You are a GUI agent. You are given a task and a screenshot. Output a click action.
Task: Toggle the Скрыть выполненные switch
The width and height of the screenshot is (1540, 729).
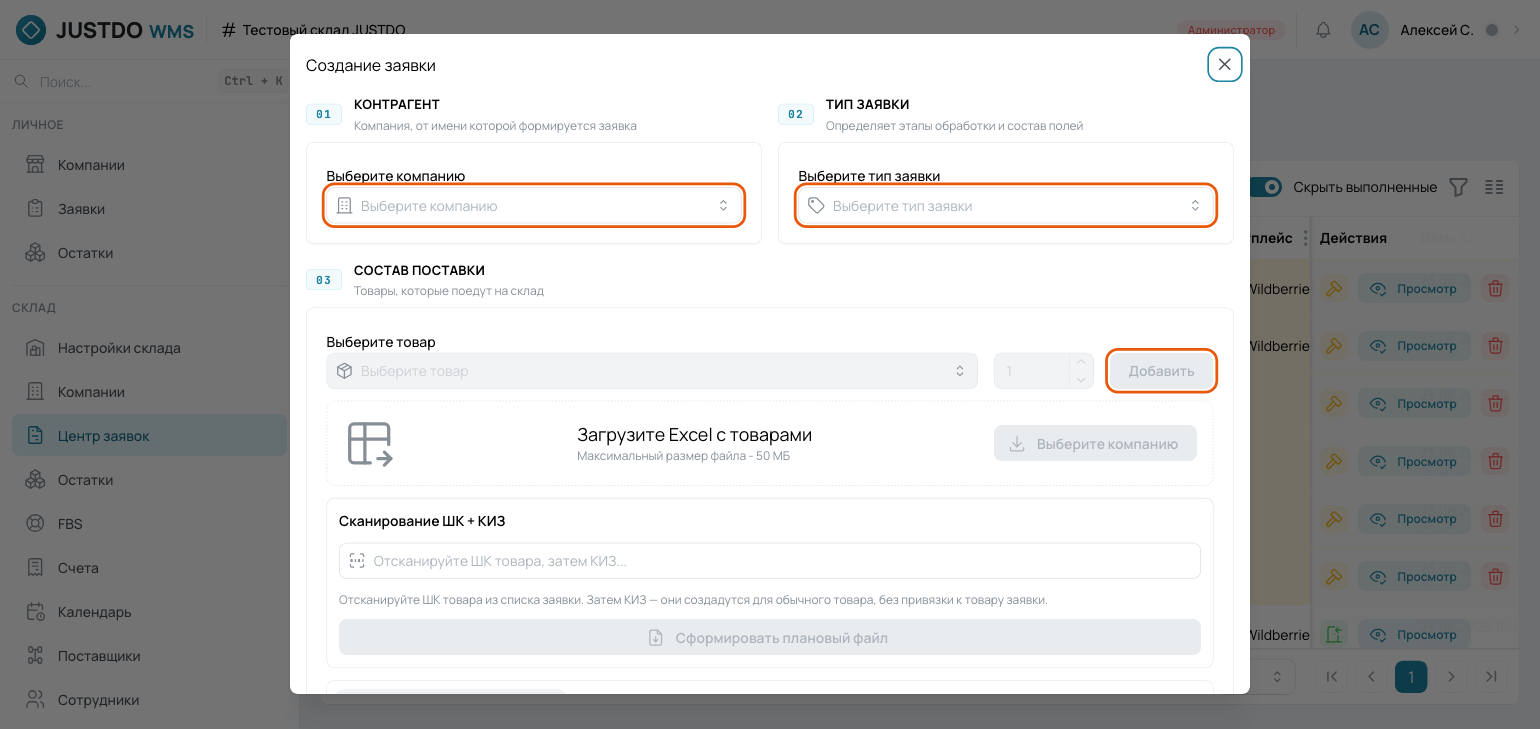pyautogui.click(x=1267, y=187)
